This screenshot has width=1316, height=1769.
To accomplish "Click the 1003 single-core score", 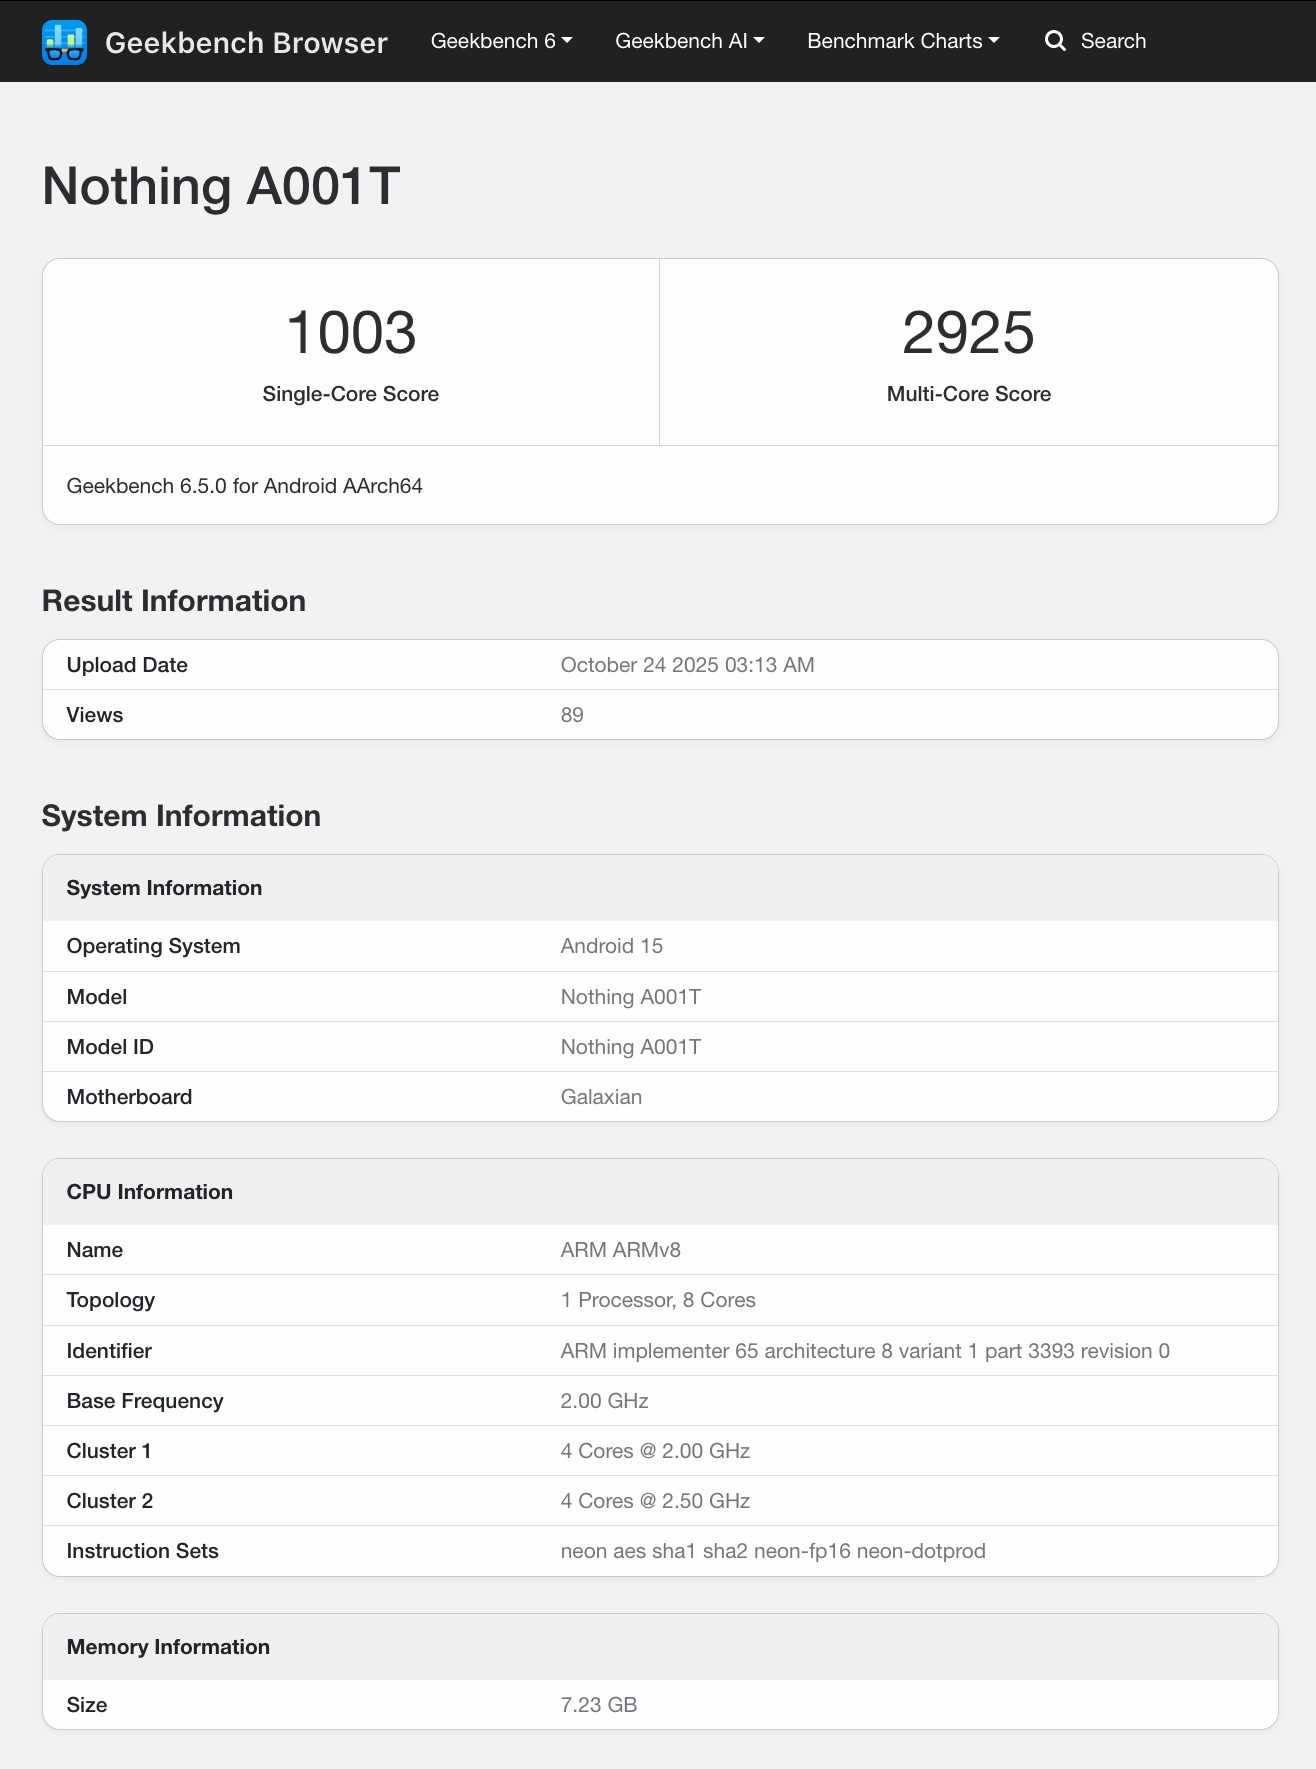I will [351, 332].
